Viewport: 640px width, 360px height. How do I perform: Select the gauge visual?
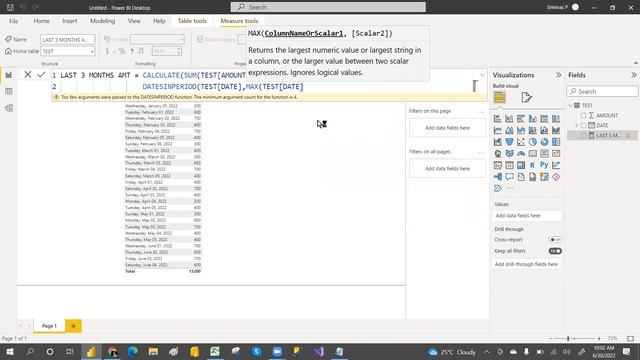coord(521,153)
